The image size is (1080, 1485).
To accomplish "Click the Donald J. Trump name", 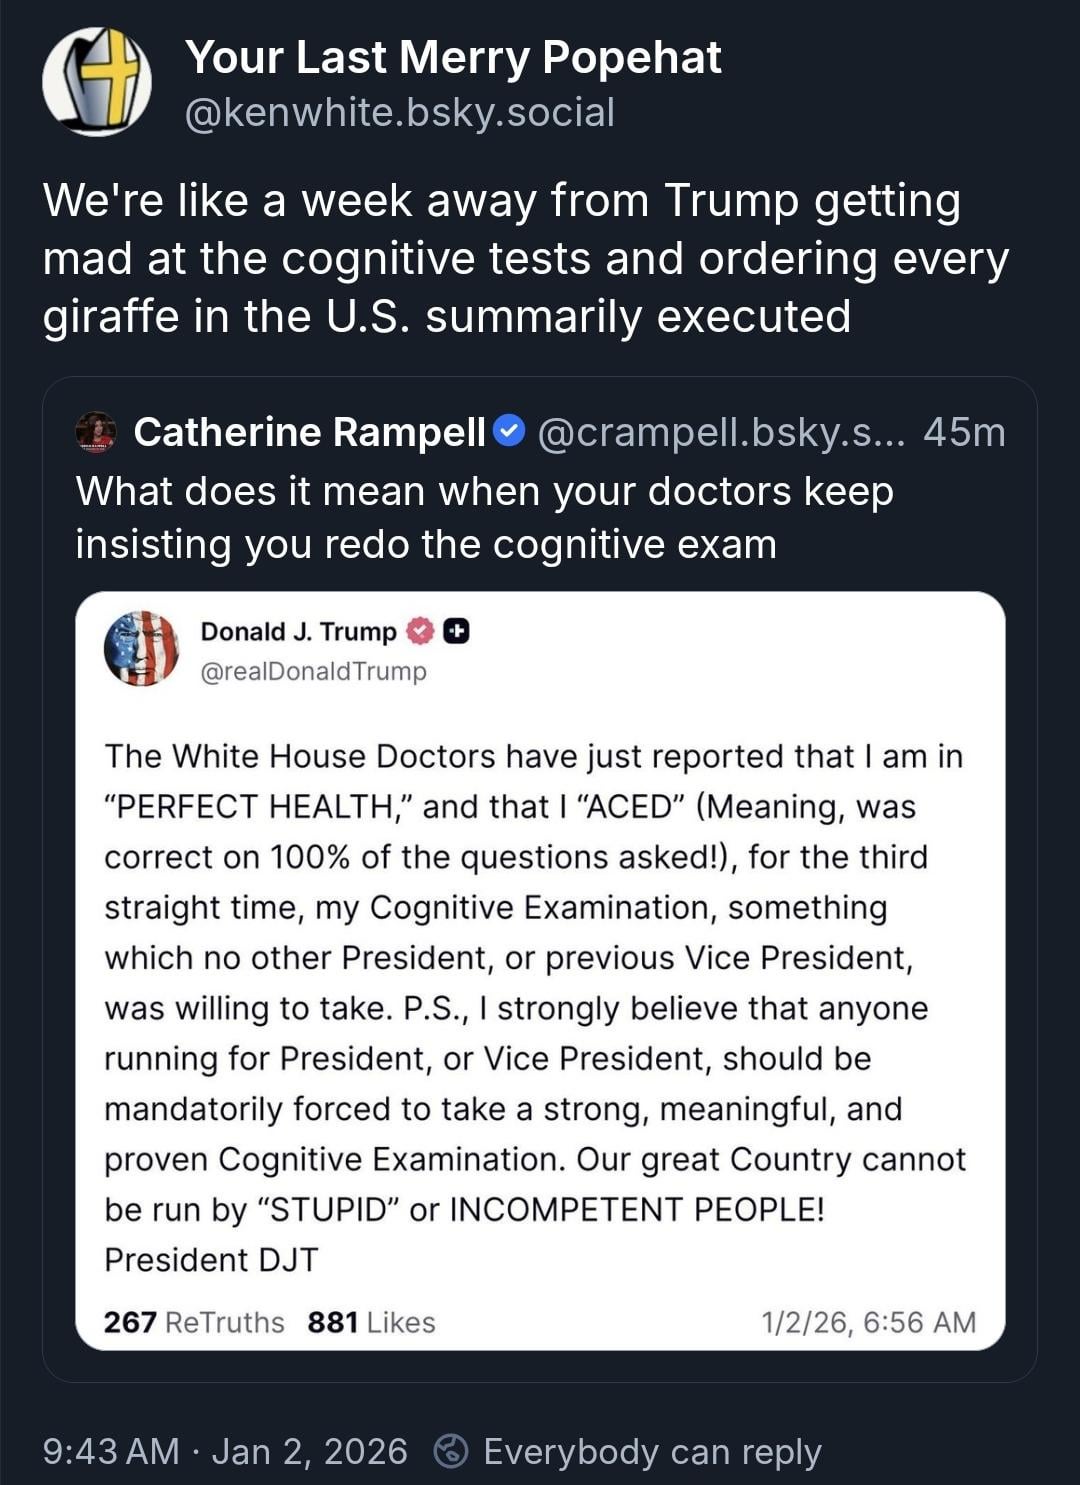I will point(298,631).
